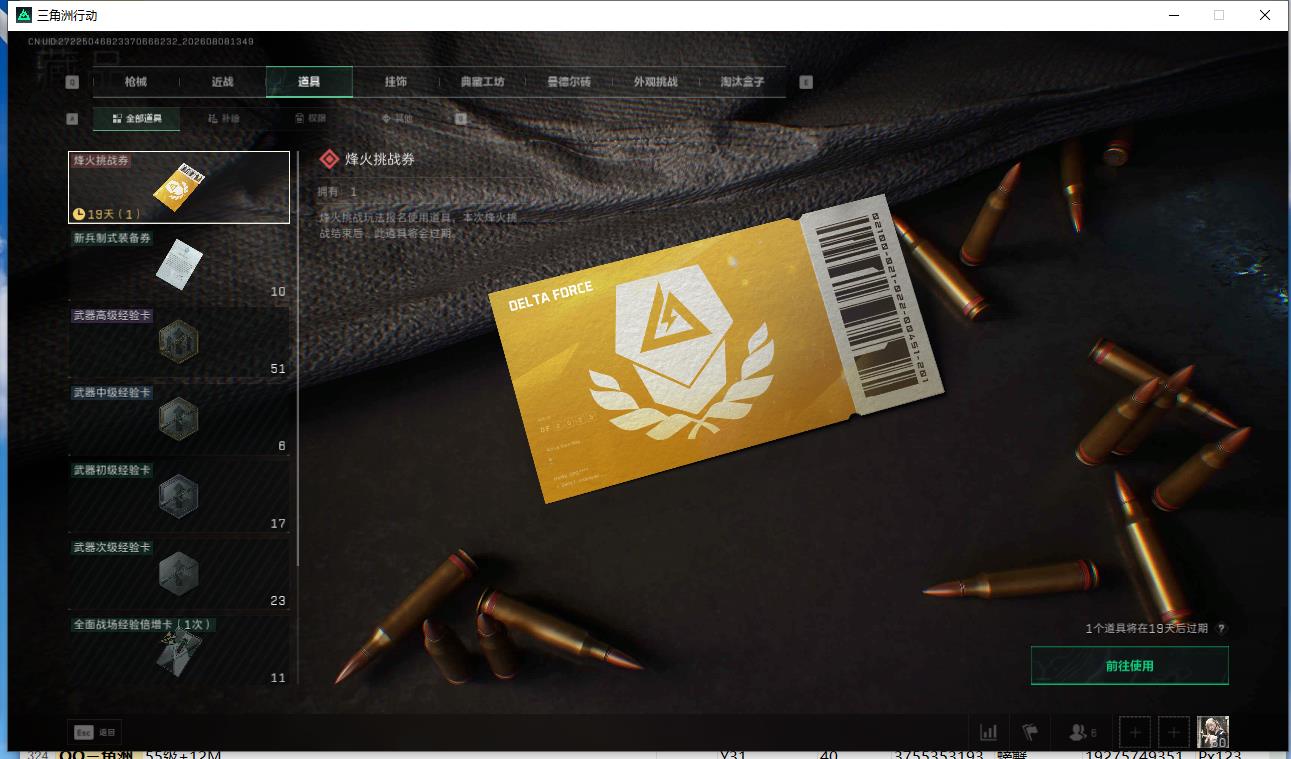Image resolution: width=1291 pixels, height=759 pixels.
Task: Click the 烽火挑战券 detail title text
Action: (x=380, y=159)
